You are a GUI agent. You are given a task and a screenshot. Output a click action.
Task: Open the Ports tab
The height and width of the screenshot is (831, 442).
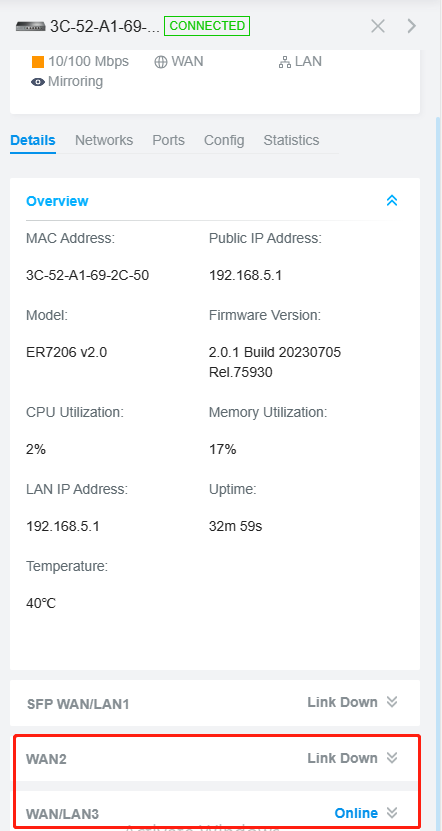pyautogui.click(x=169, y=140)
